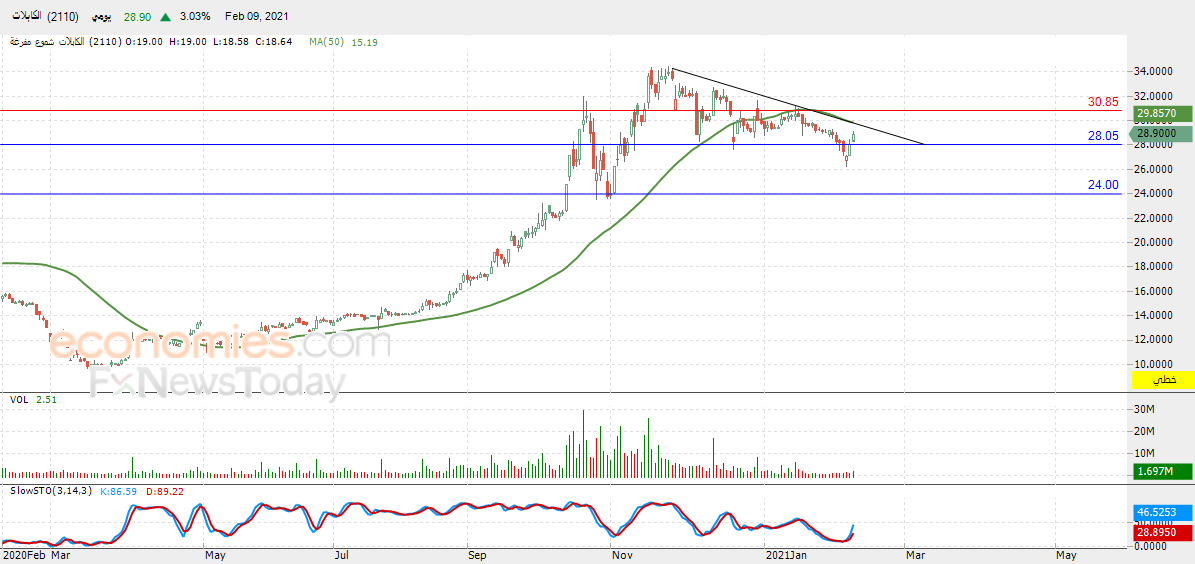Image resolution: width=1195 pixels, height=564 pixels.
Task: Click the VOL indicator label
Action: 19,399
